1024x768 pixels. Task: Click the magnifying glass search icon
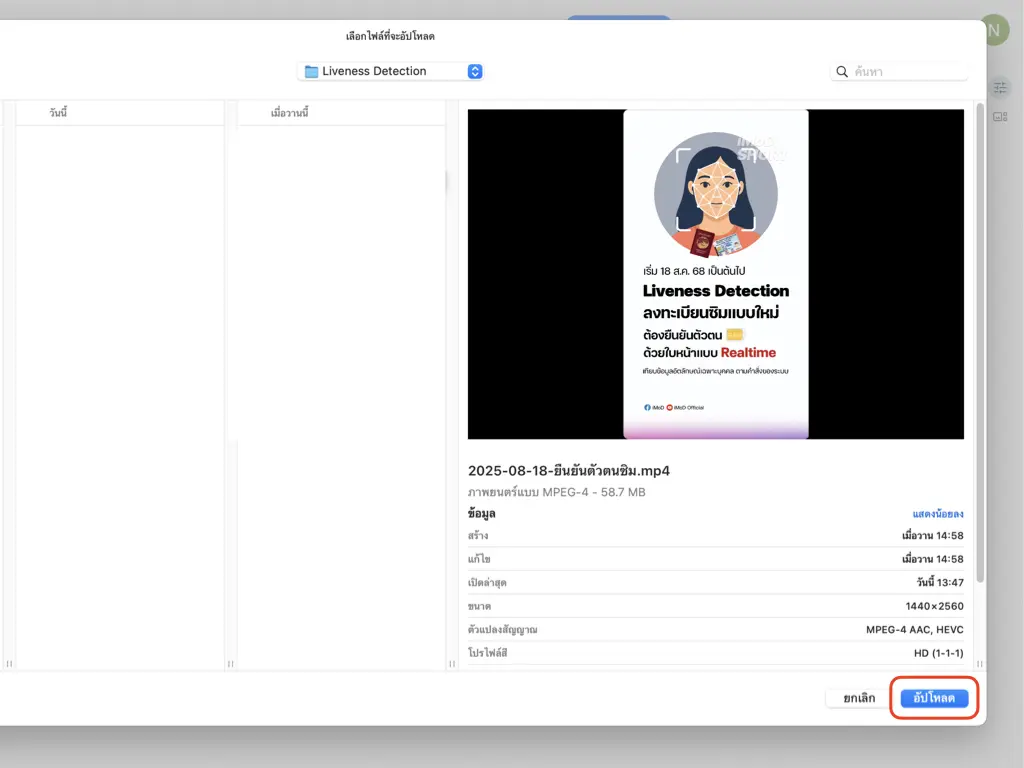click(x=842, y=72)
